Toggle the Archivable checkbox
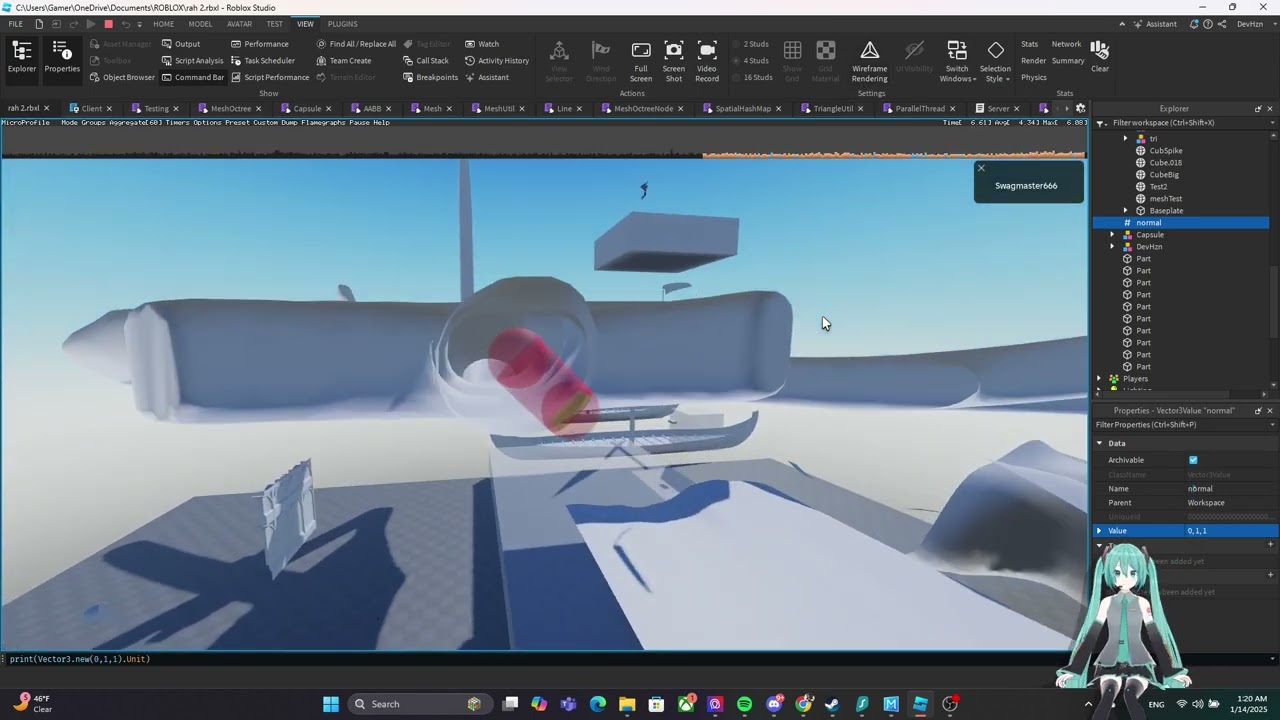The image size is (1280, 720). pos(1193,460)
